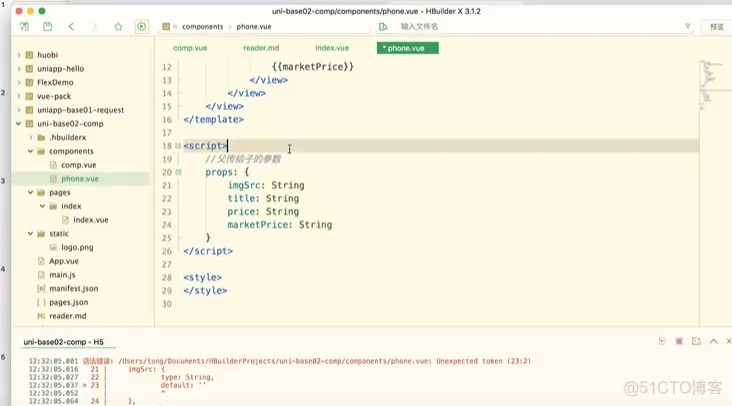Click the file name search input
Screen dimensions: 732x406
(537, 27)
